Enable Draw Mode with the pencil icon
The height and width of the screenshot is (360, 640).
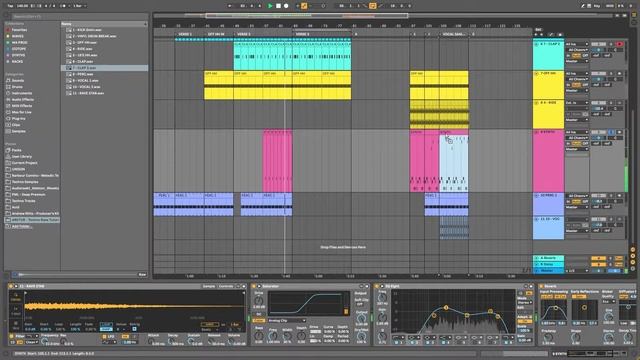pos(583,6)
